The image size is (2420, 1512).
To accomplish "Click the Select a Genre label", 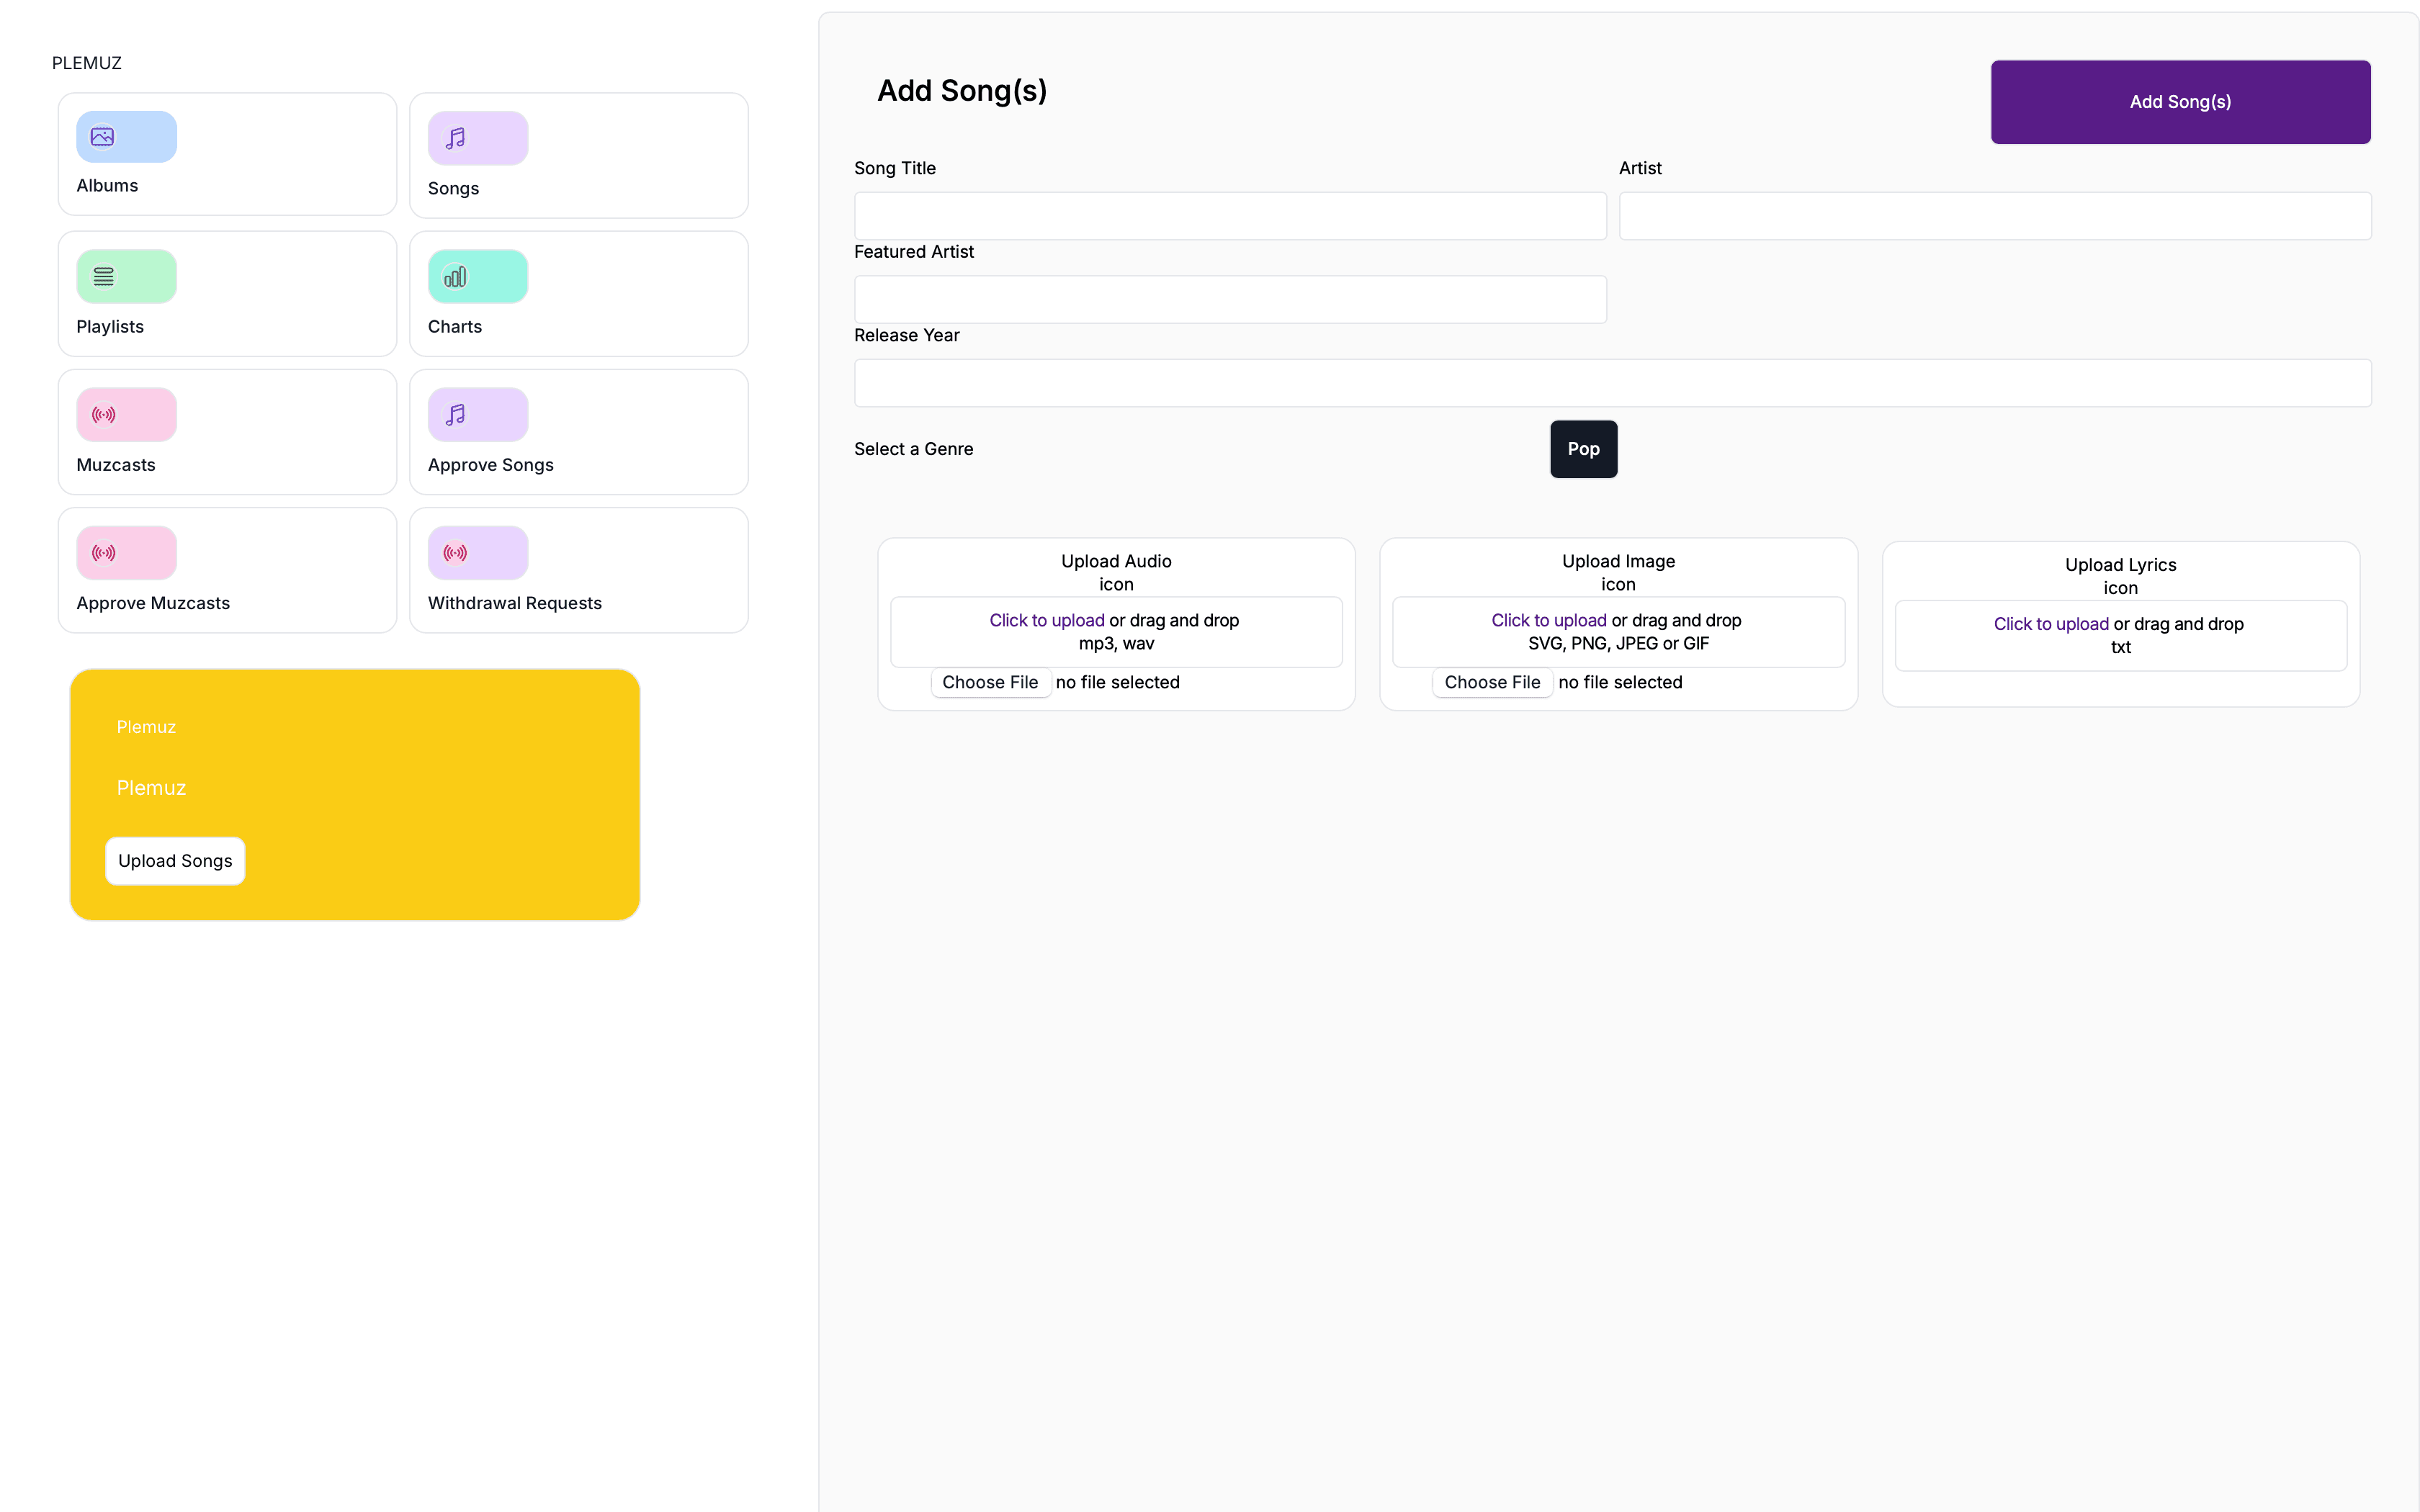I will point(913,449).
